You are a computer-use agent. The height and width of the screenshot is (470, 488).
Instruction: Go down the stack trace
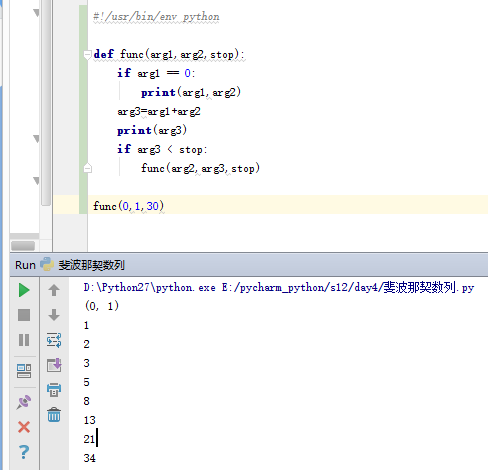(x=54, y=315)
